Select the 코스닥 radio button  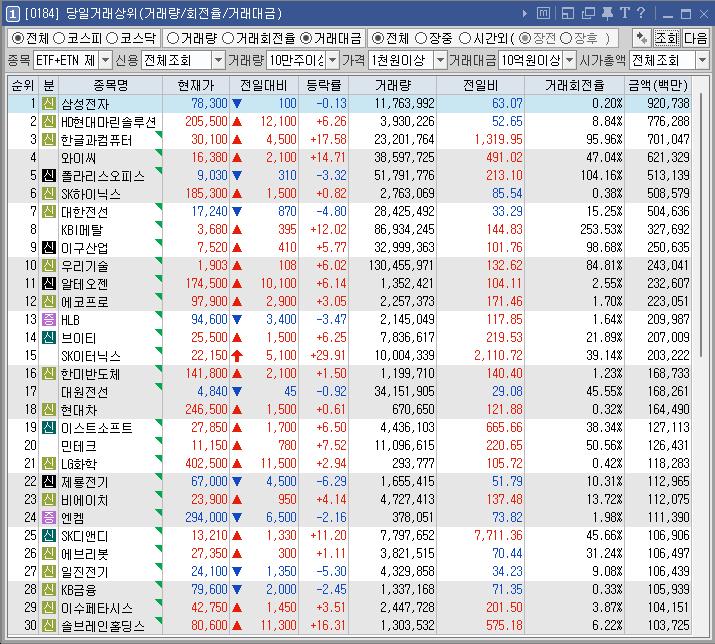[x=112, y=38]
